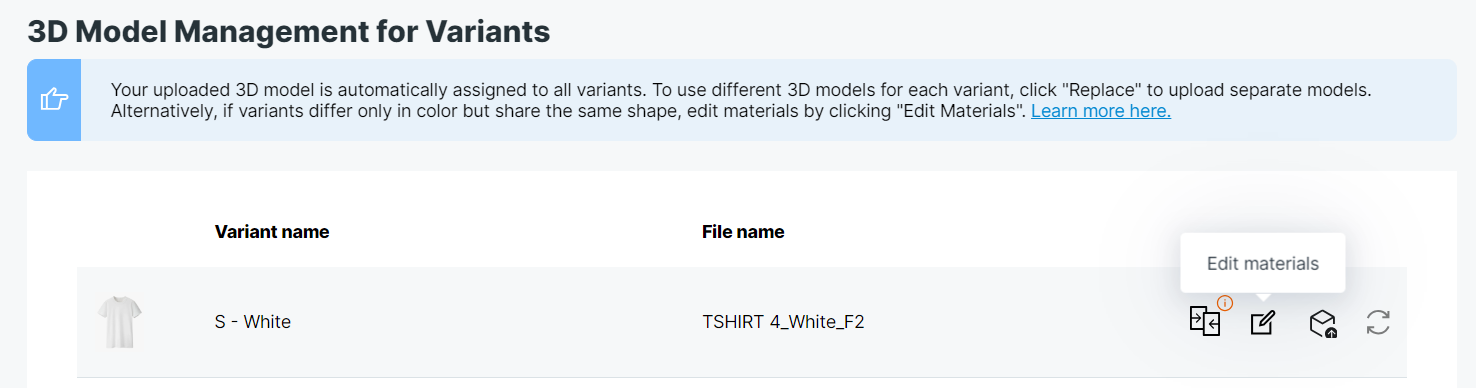Click the replace 3D model cube icon
This screenshot has height=388, width=1476.
point(1323,322)
